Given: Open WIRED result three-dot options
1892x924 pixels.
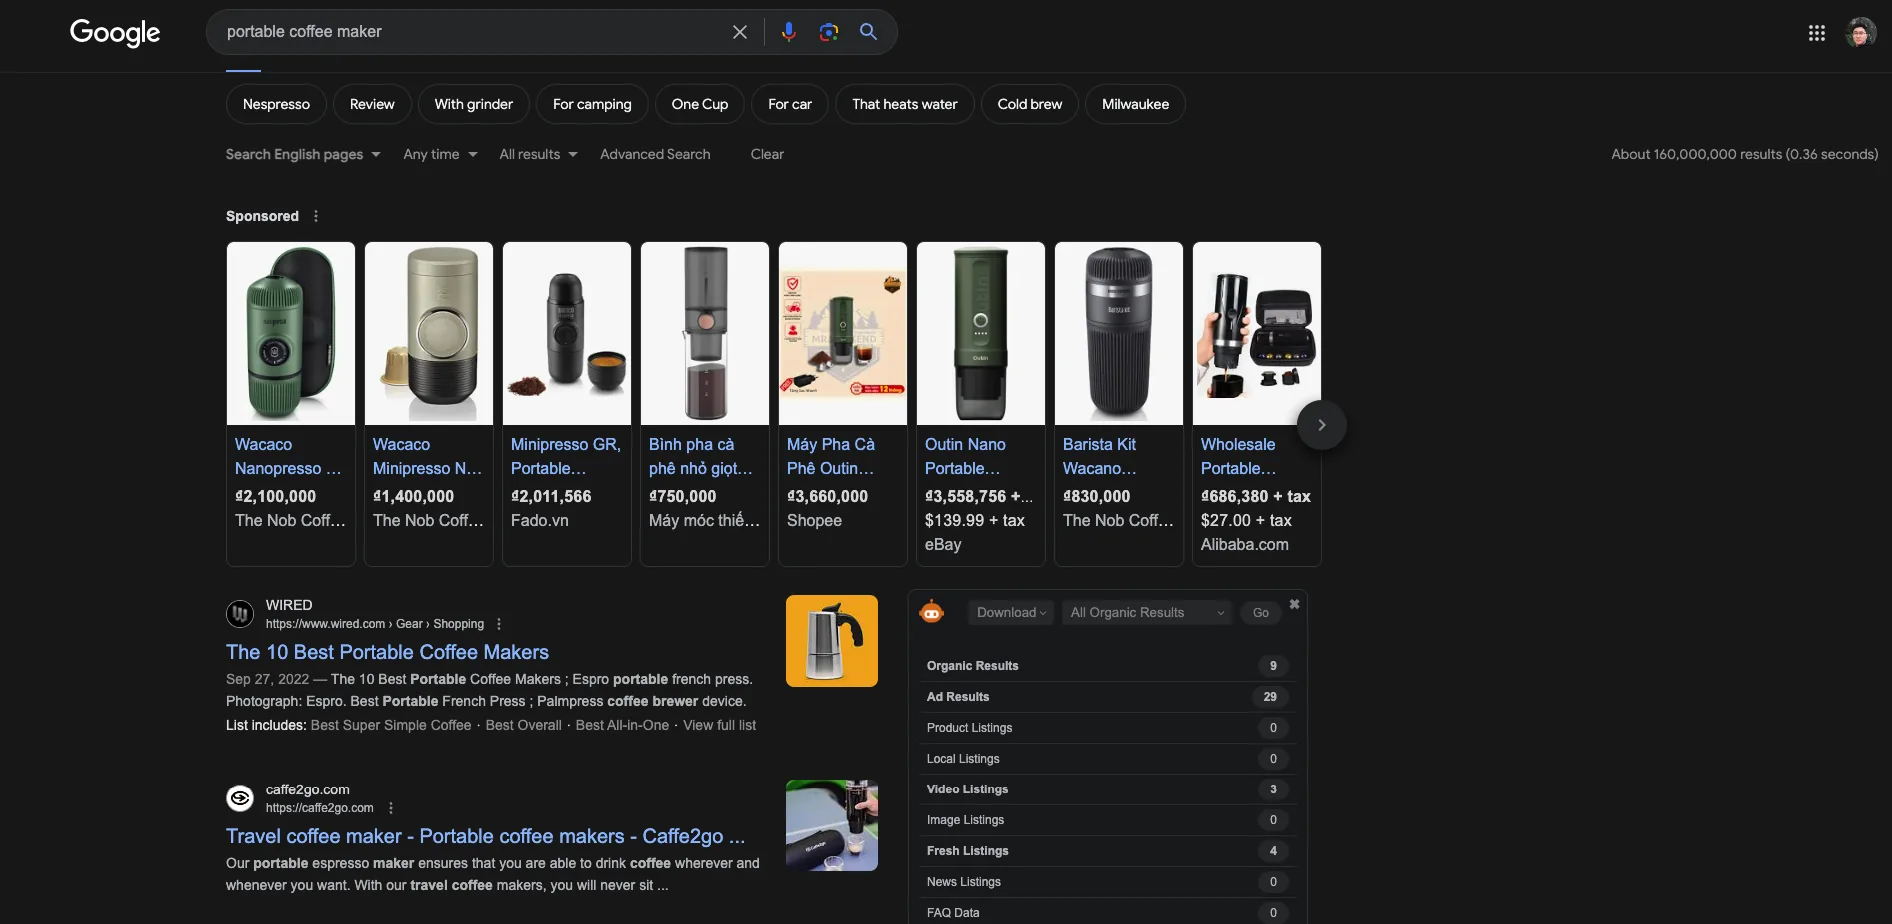Looking at the screenshot, I should [499, 624].
